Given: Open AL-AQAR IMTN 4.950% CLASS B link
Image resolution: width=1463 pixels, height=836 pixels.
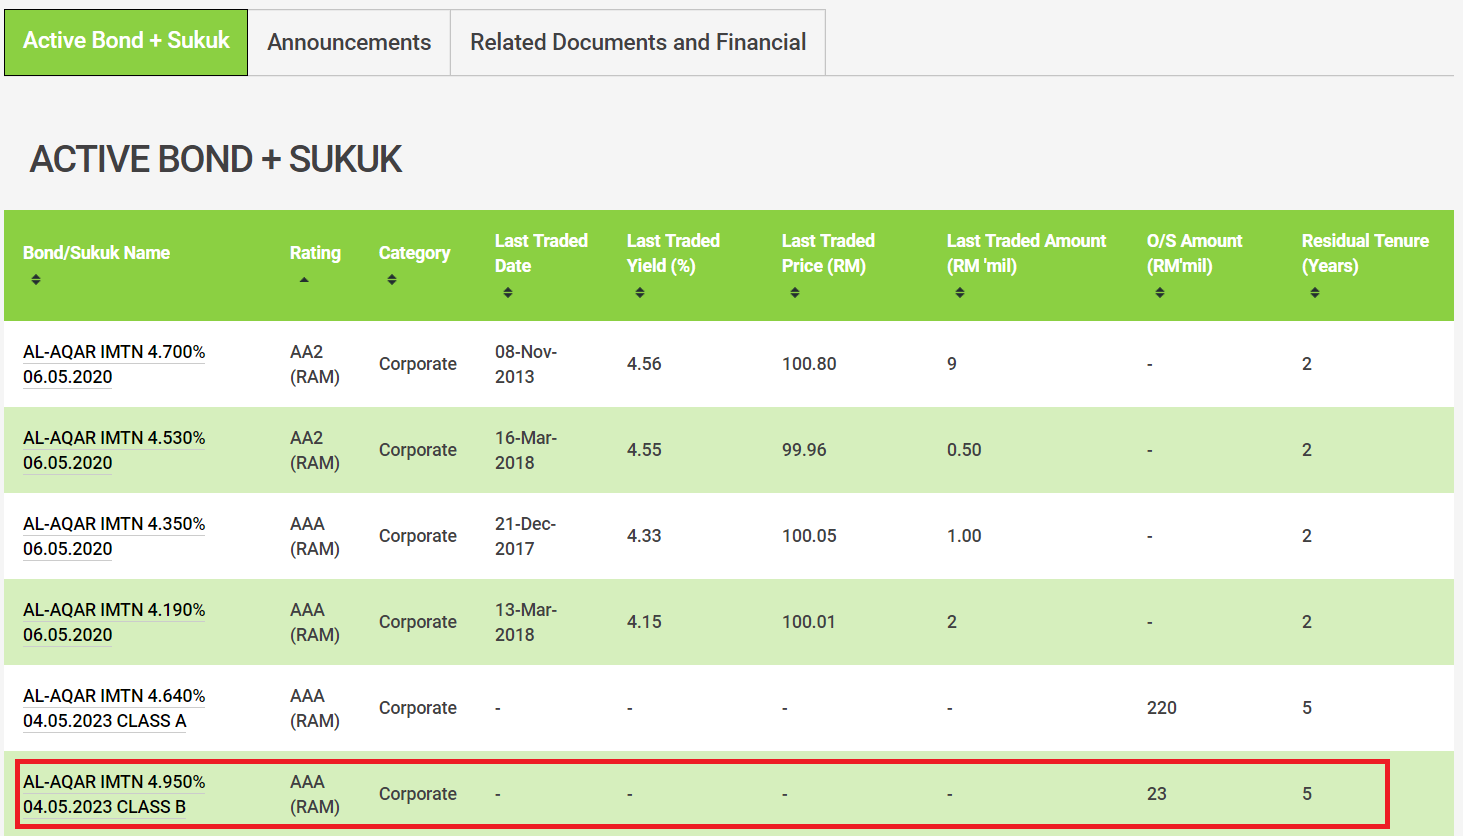Looking at the screenshot, I should (x=114, y=794).
